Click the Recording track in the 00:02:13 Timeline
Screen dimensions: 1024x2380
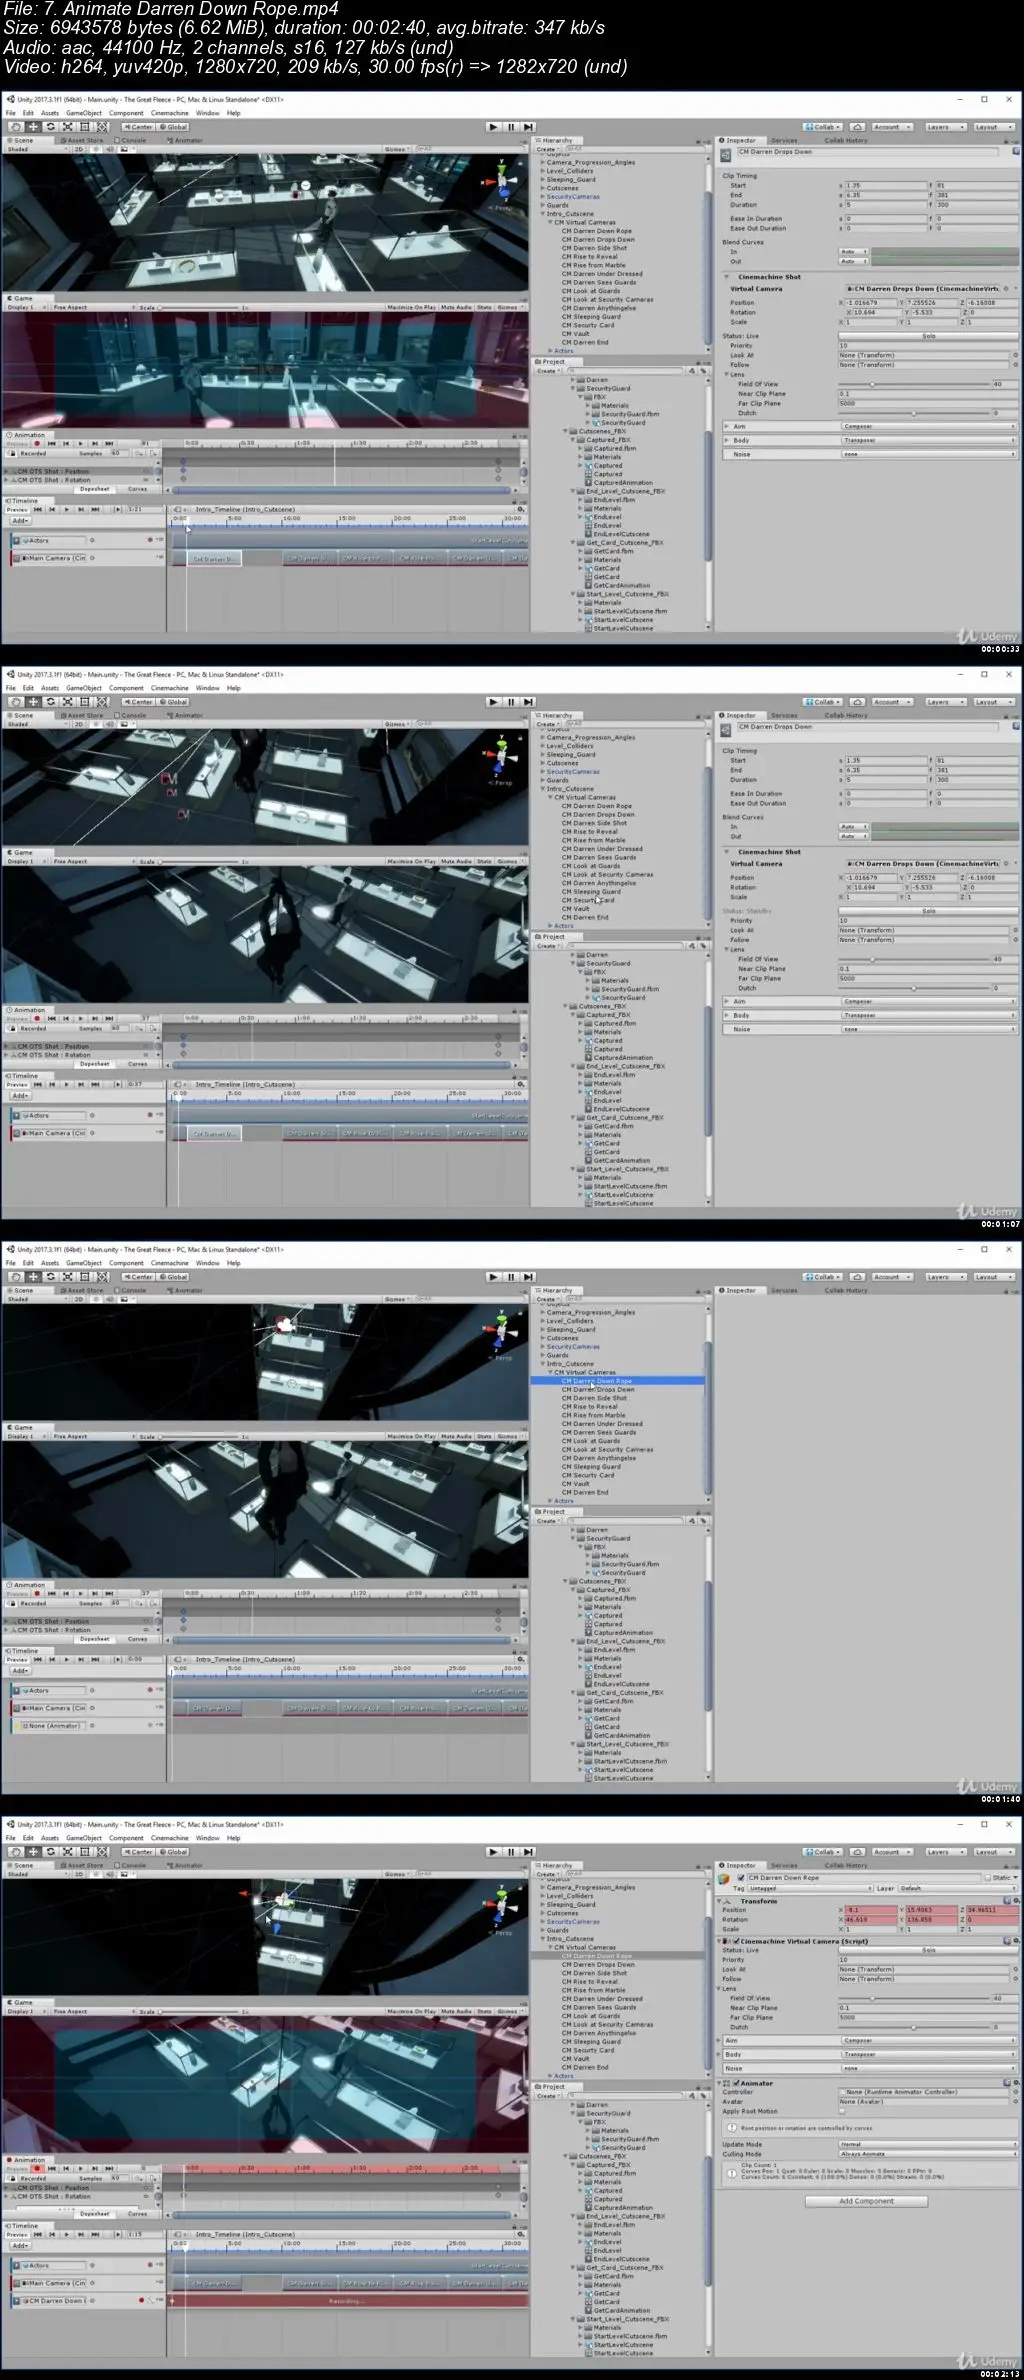(349, 2301)
